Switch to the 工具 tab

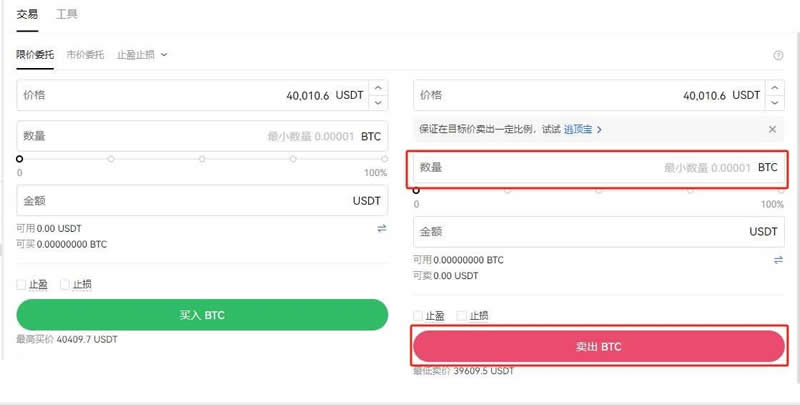click(67, 15)
